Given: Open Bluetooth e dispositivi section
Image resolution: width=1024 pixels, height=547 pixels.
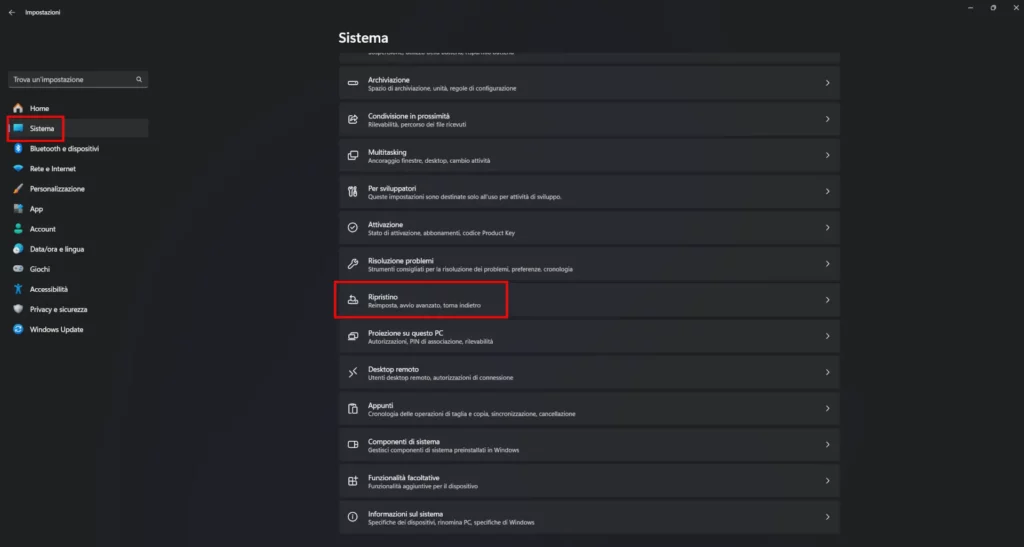Looking at the screenshot, I should click(64, 148).
